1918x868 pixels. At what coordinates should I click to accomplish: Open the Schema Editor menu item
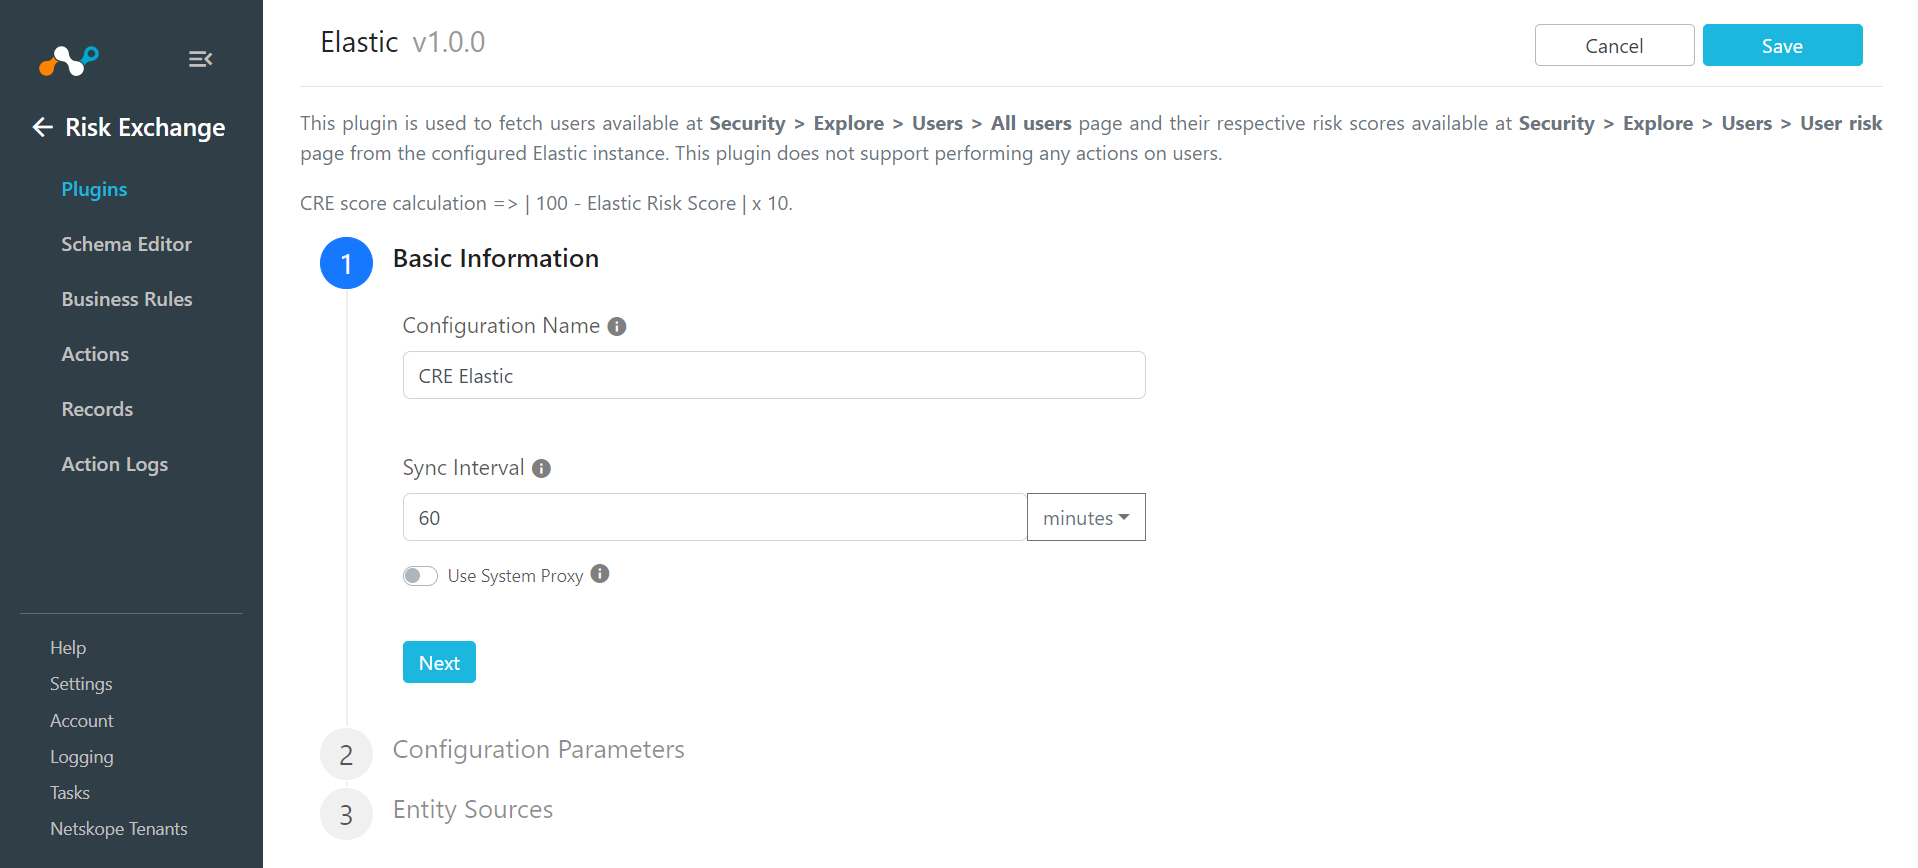pos(126,244)
